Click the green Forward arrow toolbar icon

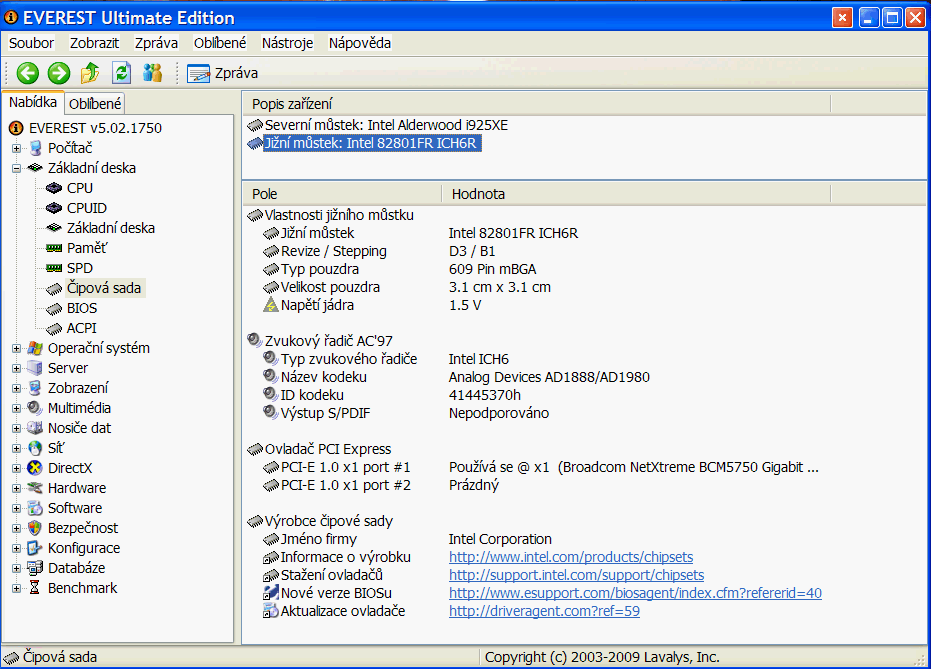click(58, 72)
